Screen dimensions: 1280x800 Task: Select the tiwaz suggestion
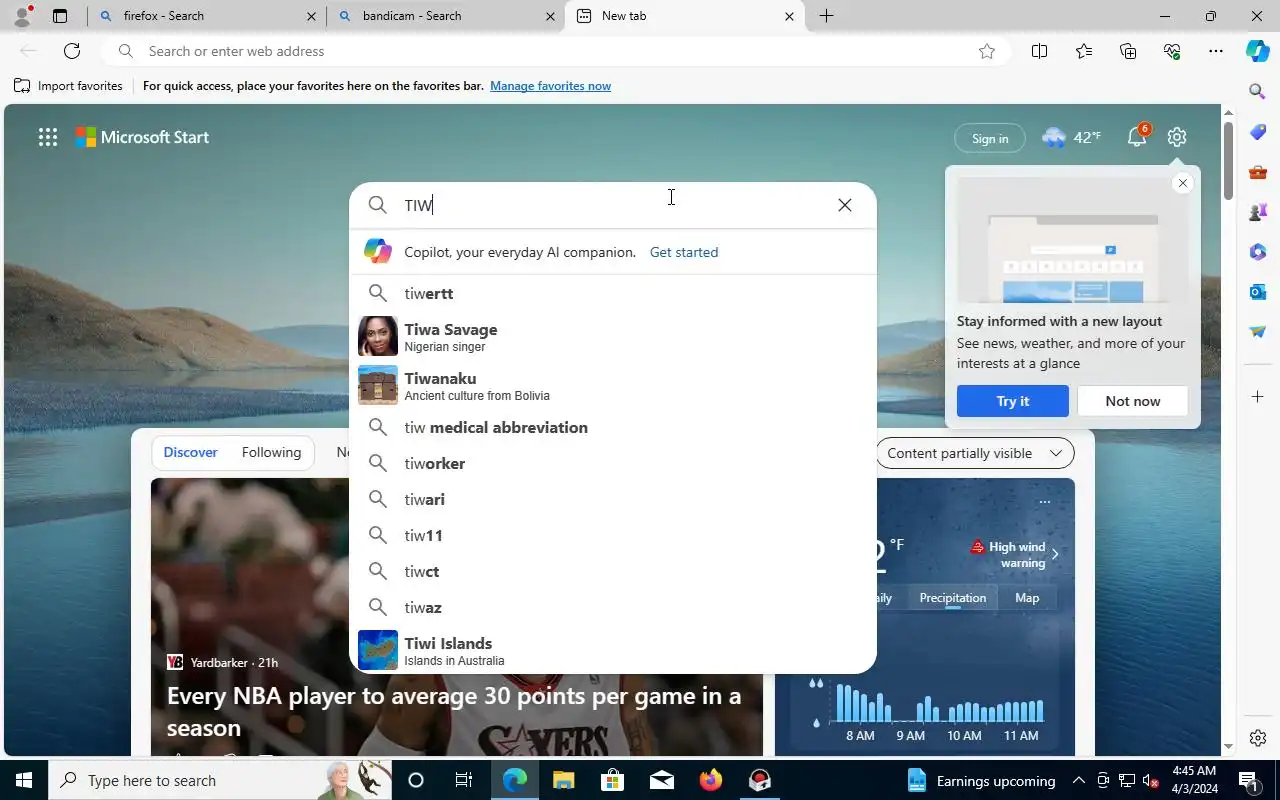click(x=613, y=607)
